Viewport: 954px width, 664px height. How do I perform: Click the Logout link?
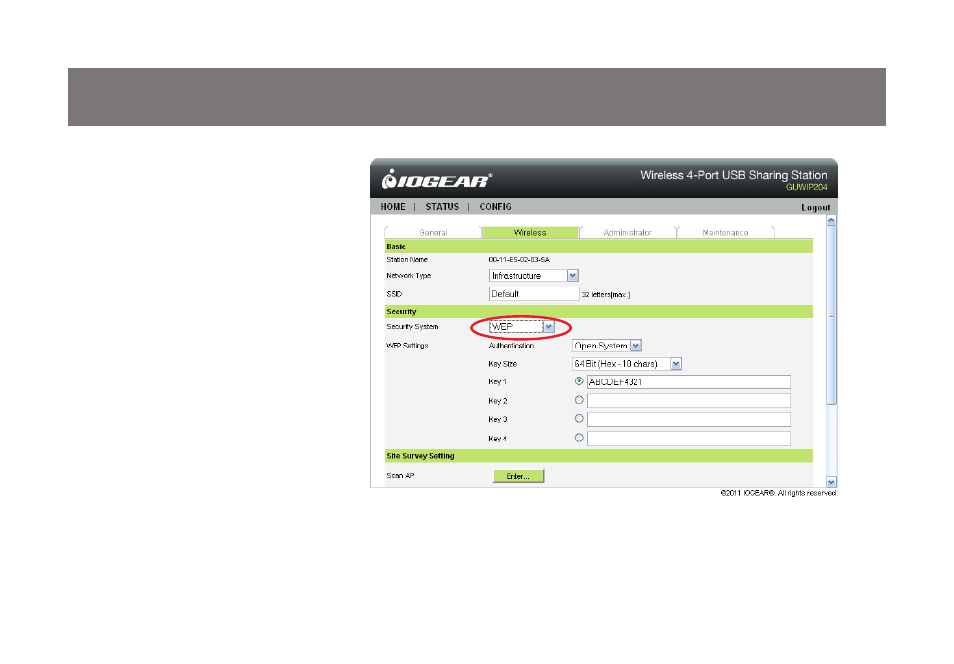[815, 208]
